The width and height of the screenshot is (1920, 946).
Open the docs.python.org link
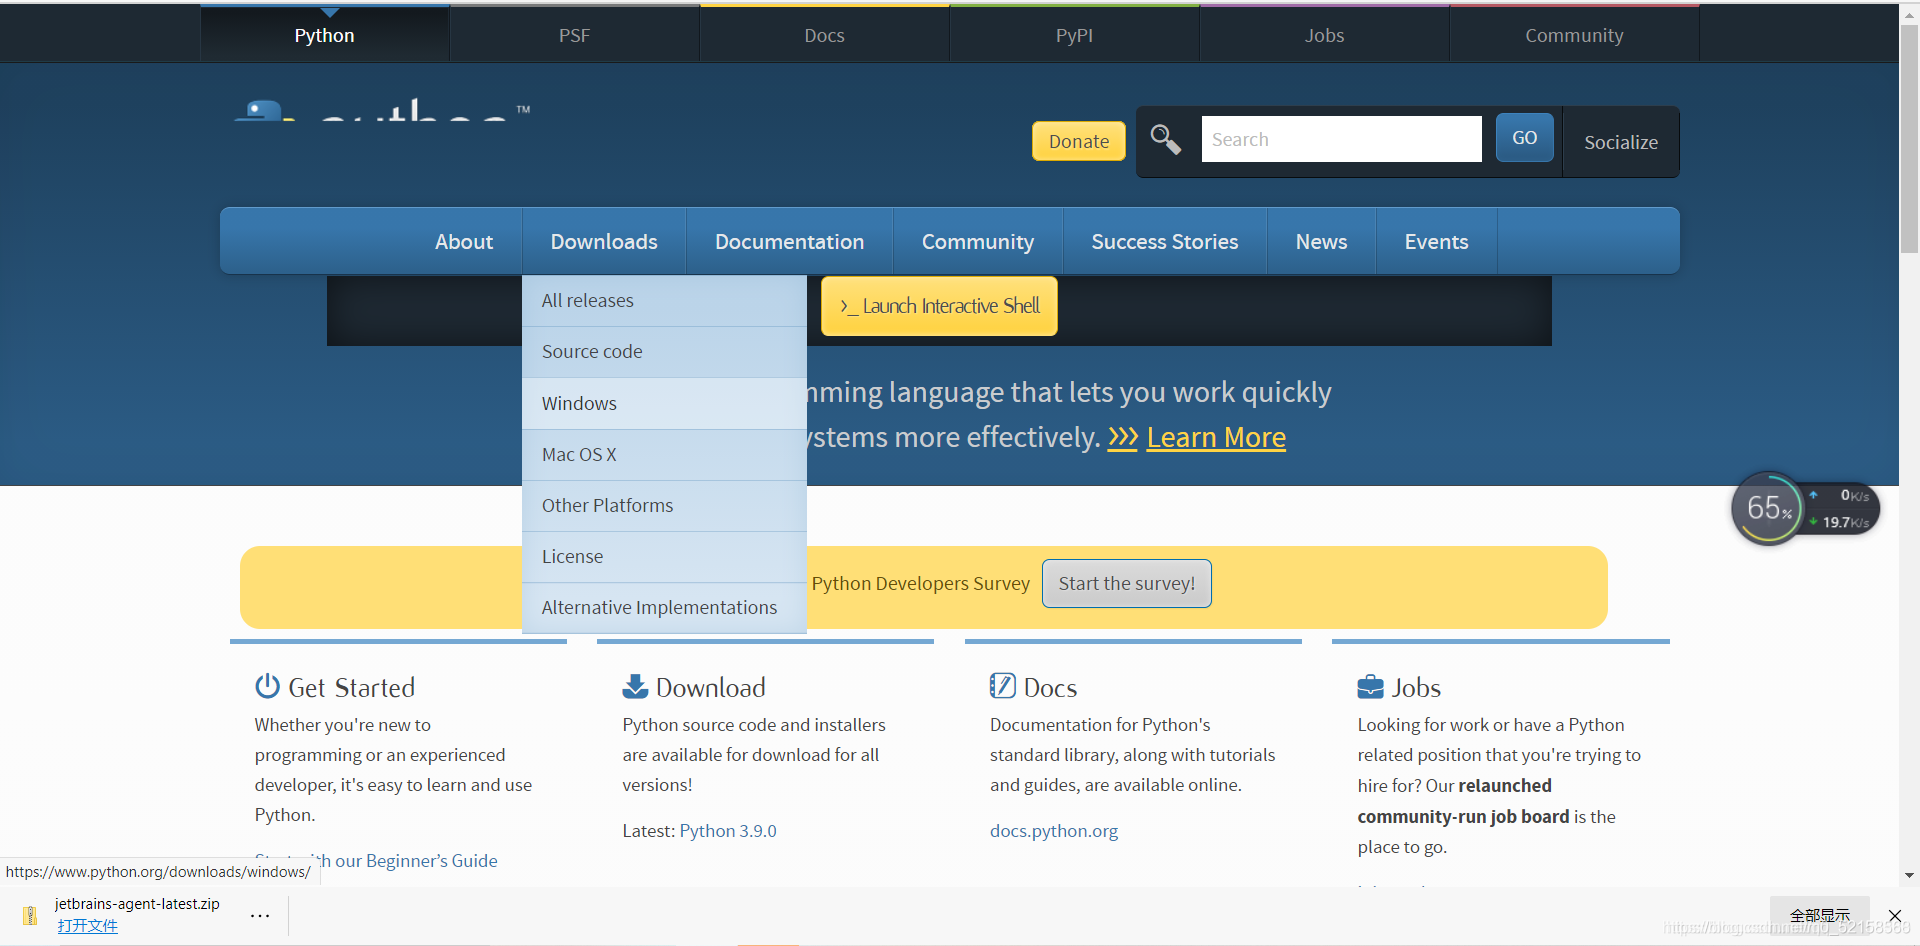pyautogui.click(x=1054, y=831)
